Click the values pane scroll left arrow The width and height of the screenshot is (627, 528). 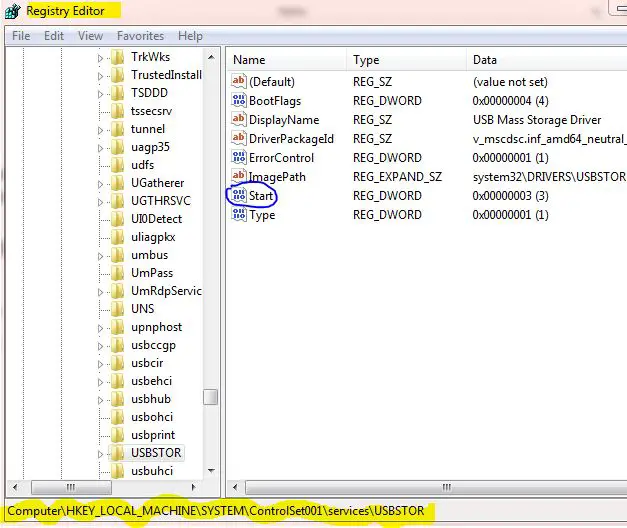point(235,487)
